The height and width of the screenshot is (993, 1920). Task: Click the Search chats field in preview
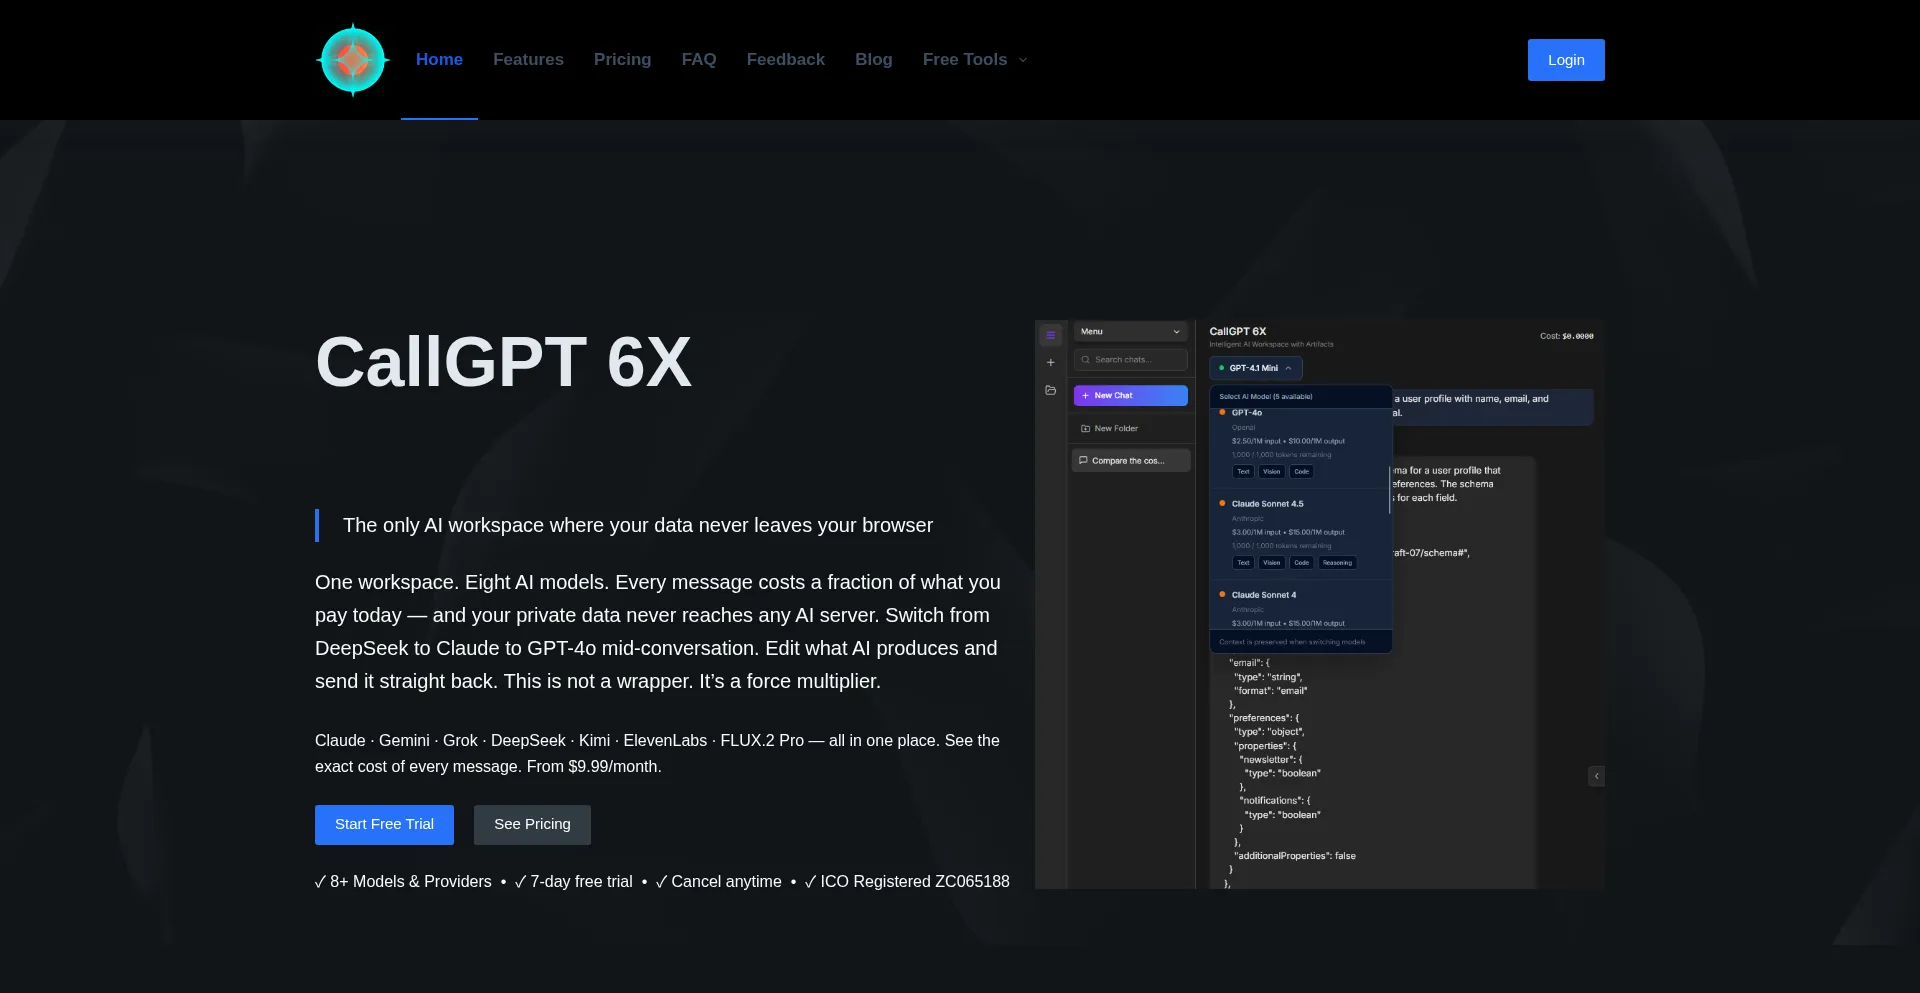pyautogui.click(x=1131, y=360)
